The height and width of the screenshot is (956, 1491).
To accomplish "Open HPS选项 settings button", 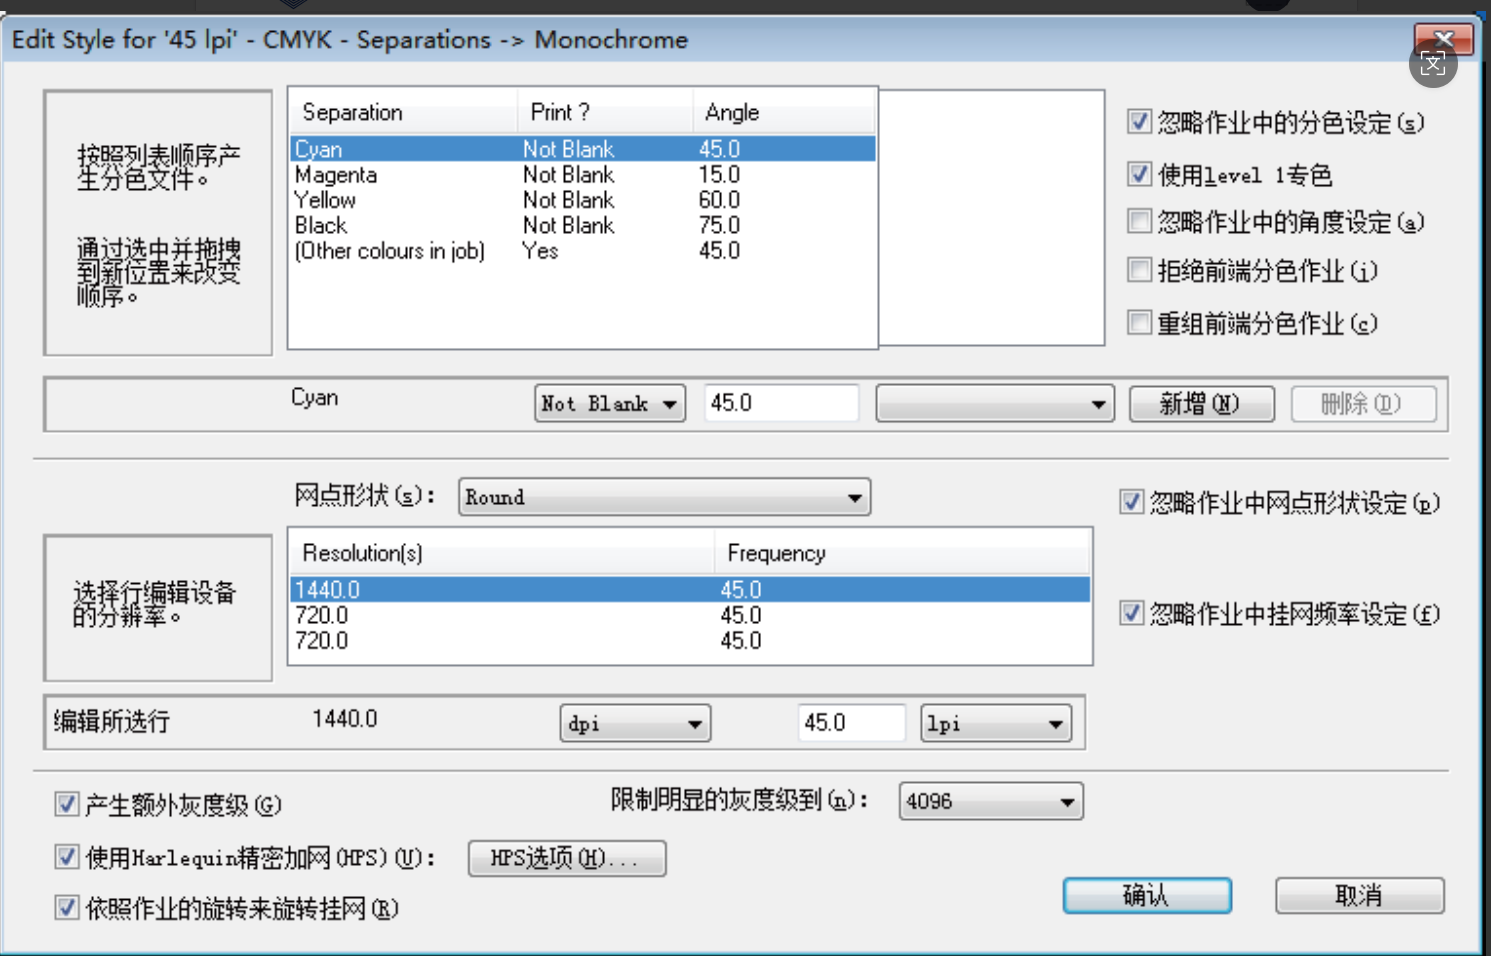I will pyautogui.click(x=566, y=858).
